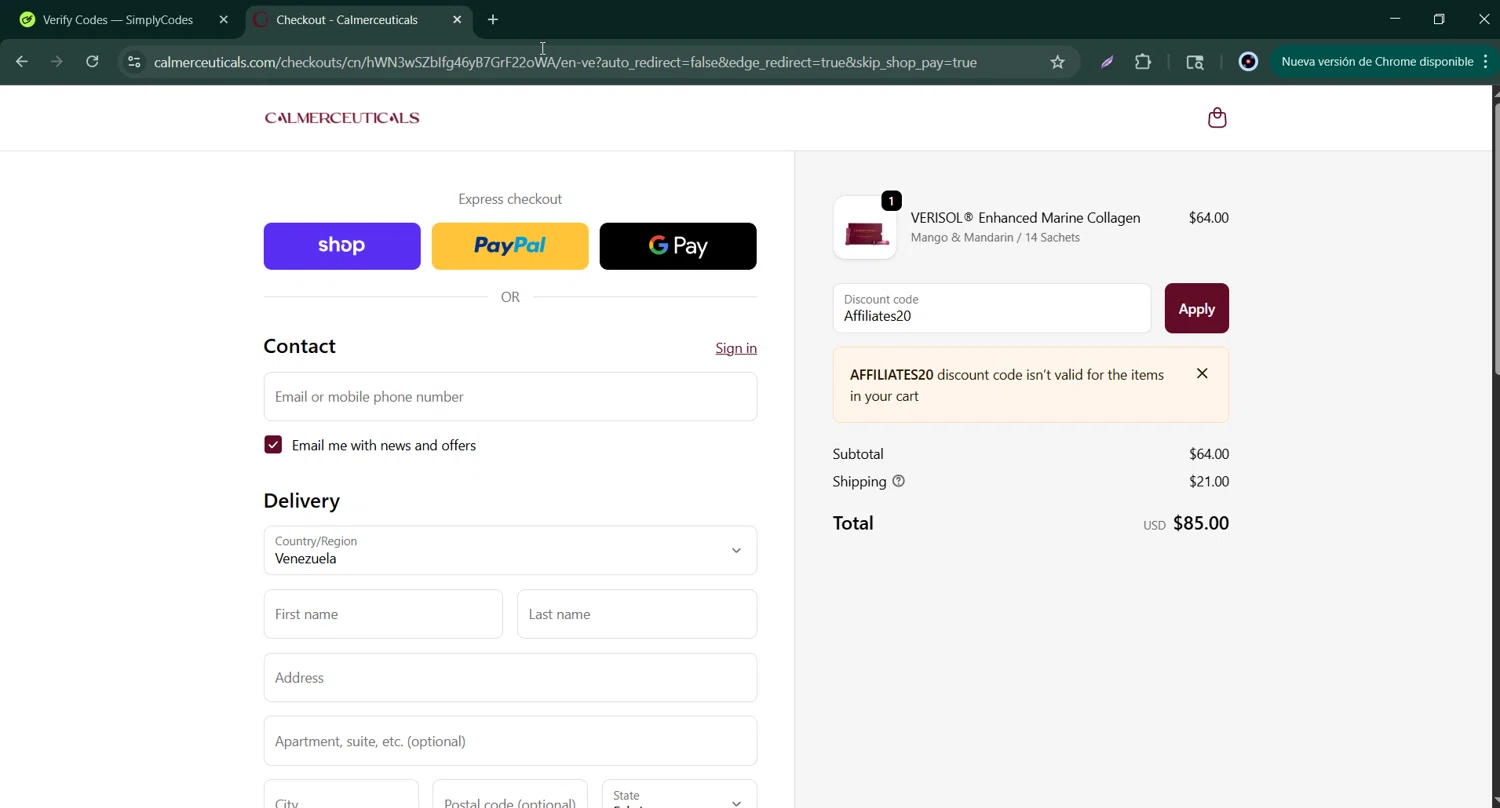Viewport: 1500px width, 808px height.
Task: Click the VERISOL collagen product thumbnail
Action: 865,228
